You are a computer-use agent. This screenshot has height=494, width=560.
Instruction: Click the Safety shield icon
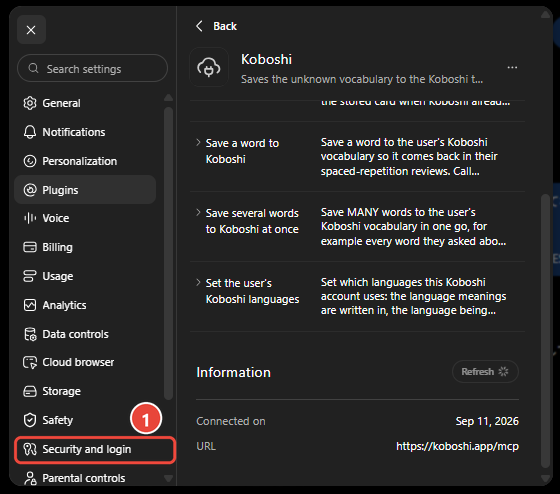[30, 420]
